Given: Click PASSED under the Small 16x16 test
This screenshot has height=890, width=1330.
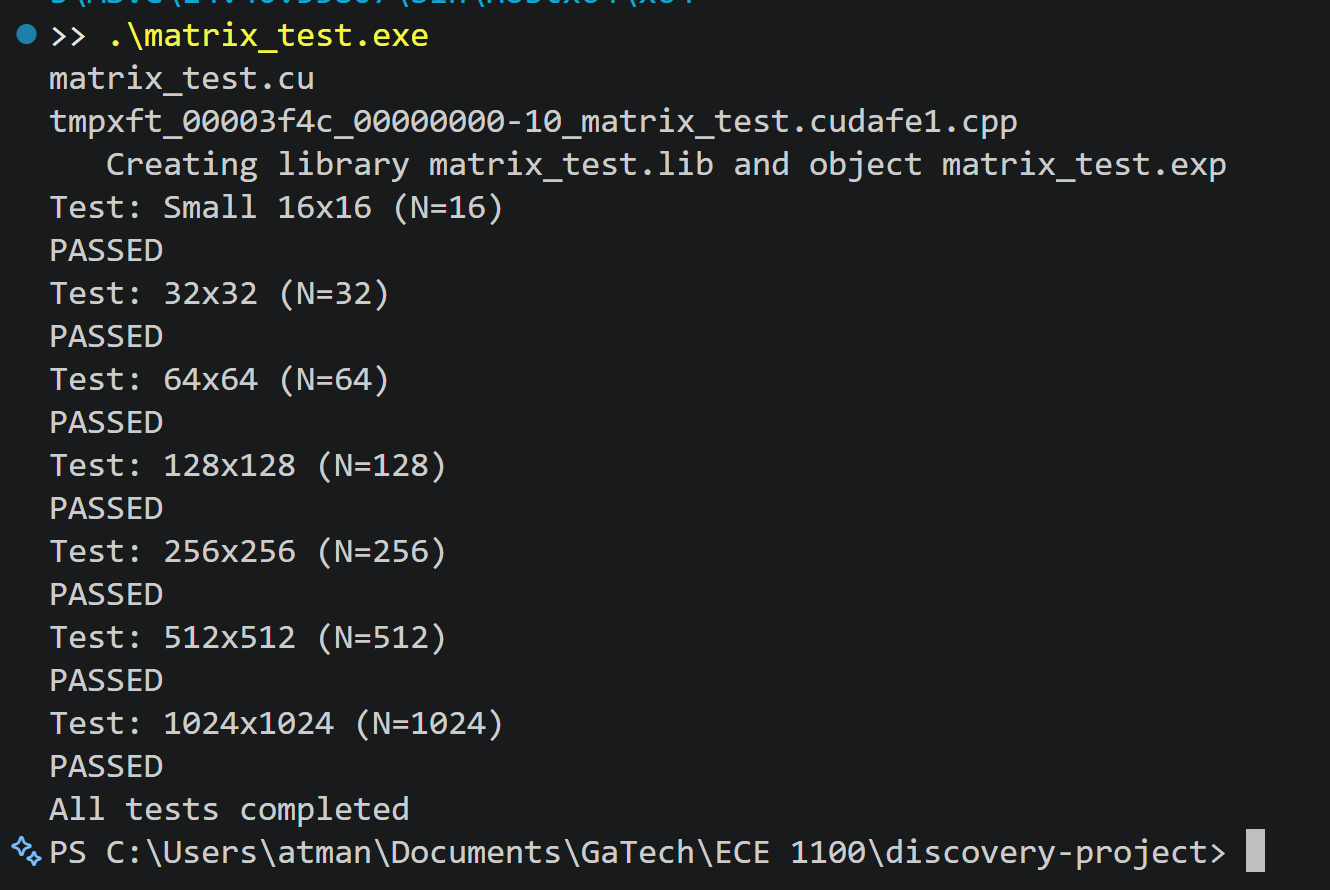Looking at the screenshot, I should [x=107, y=250].
